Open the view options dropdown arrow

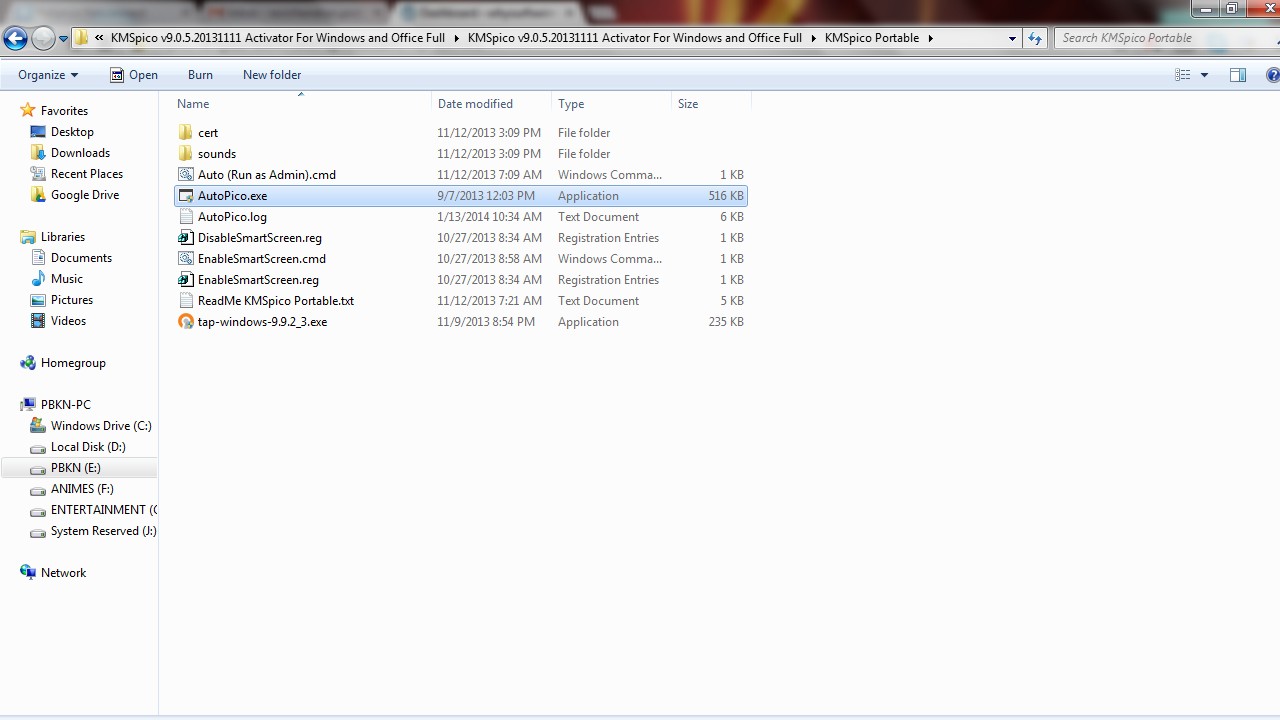pos(1204,75)
